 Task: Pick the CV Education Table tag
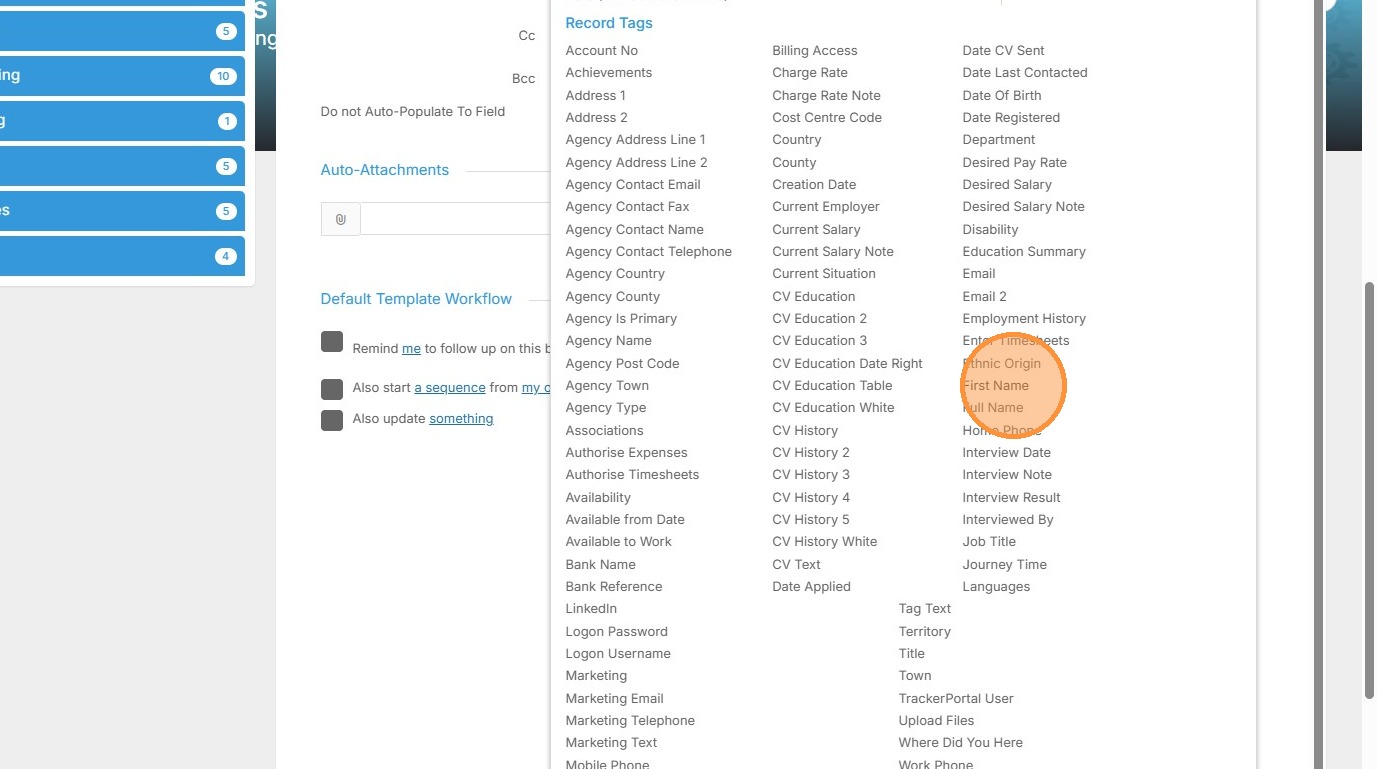click(832, 386)
